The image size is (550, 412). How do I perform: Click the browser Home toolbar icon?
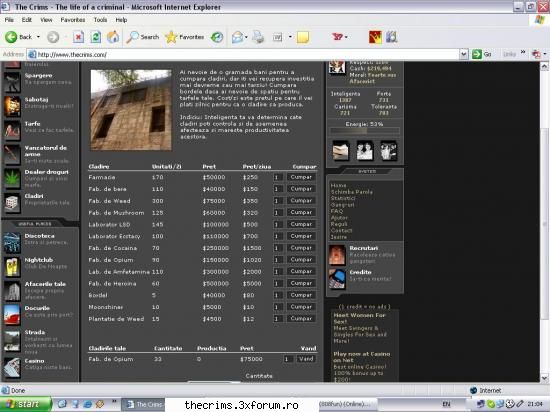tap(113, 37)
